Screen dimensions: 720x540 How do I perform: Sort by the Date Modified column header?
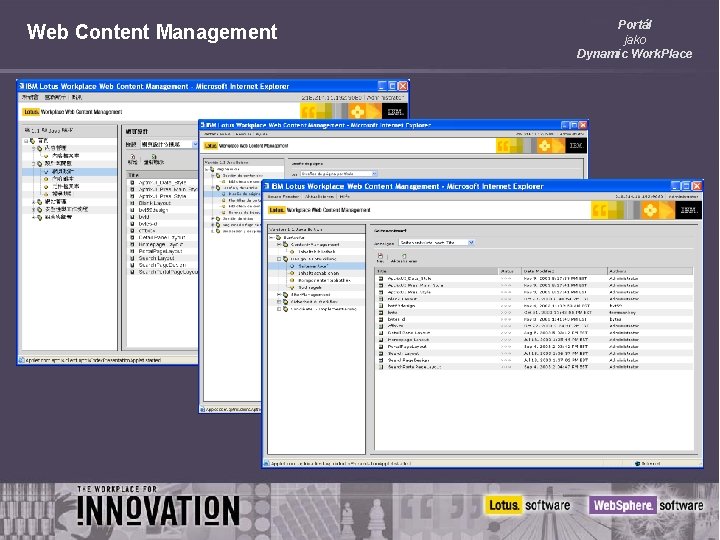point(564,271)
